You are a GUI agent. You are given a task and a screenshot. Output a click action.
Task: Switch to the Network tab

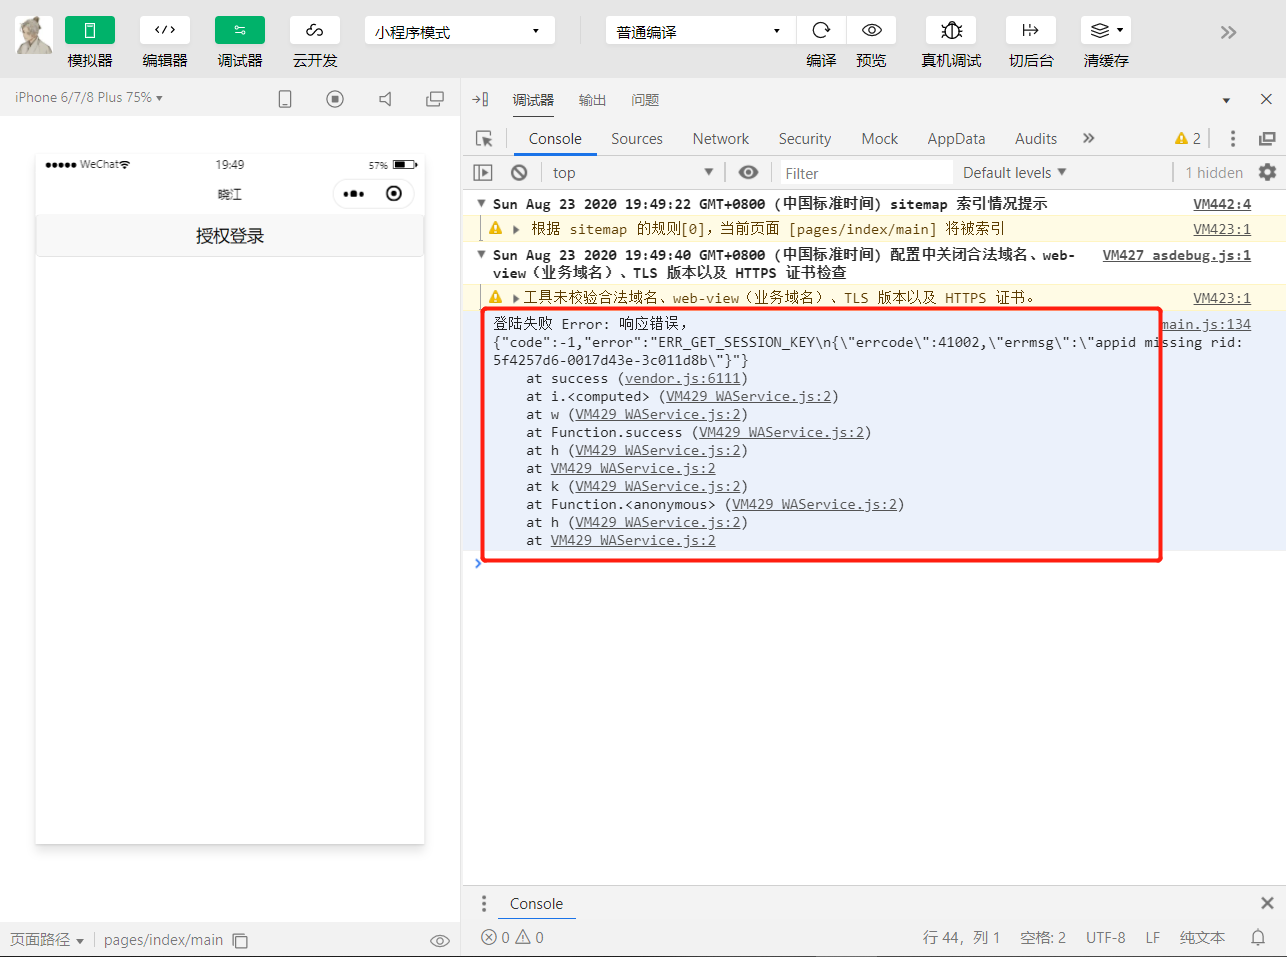click(x=720, y=139)
